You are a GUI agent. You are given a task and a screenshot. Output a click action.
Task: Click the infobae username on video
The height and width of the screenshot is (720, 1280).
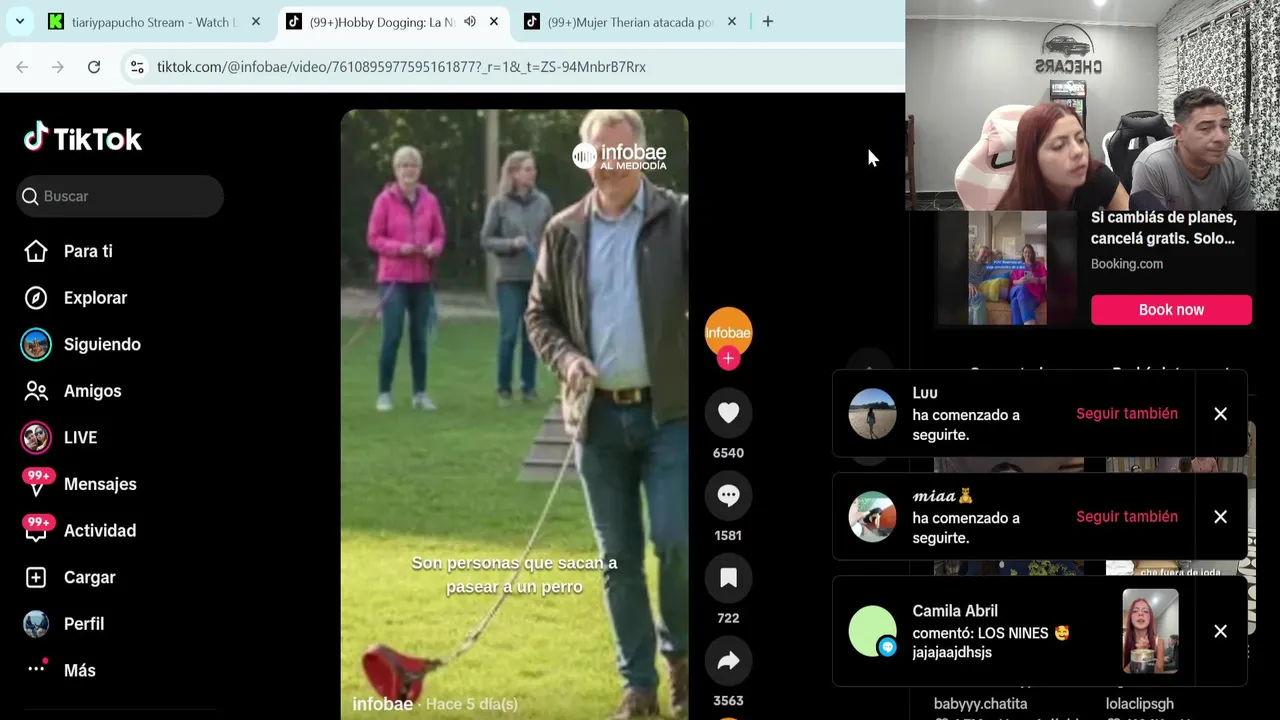point(382,704)
